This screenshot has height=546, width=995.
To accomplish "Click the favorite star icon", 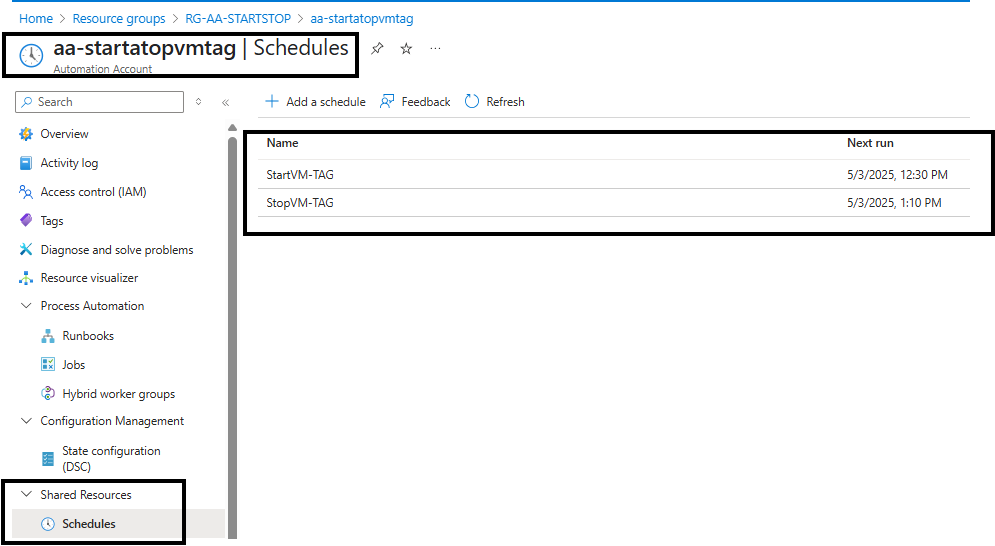I will (x=406, y=48).
